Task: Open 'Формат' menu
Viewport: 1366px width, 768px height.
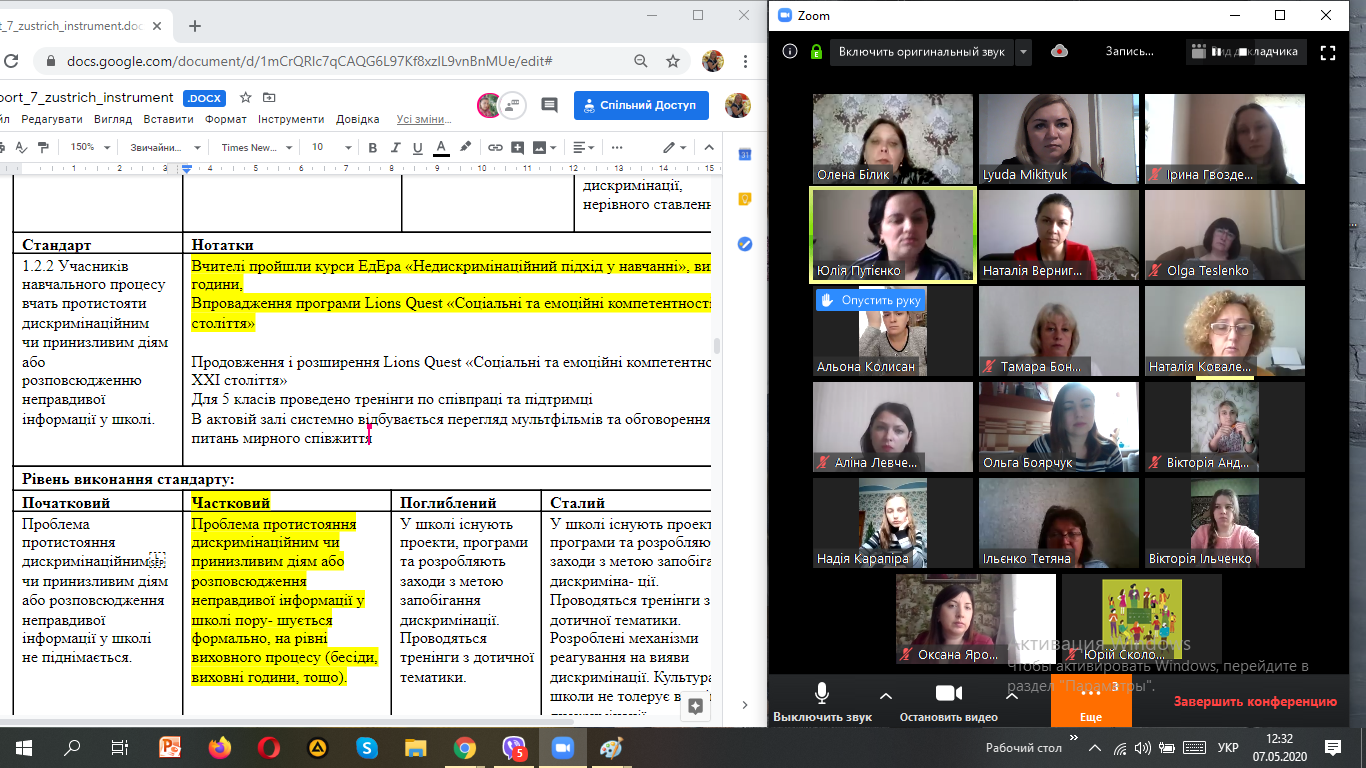Action: coord(226,119)
